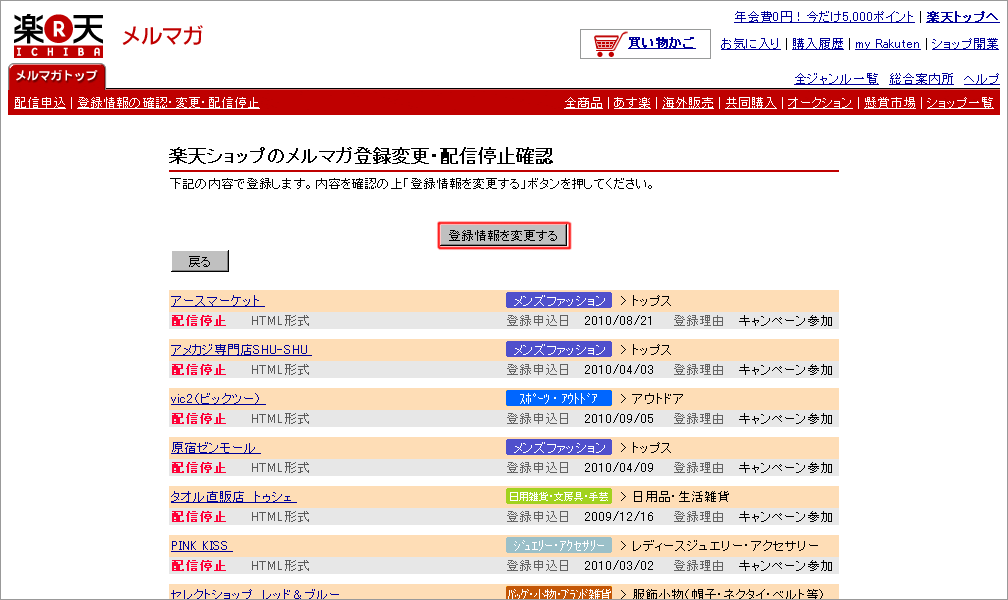1008x600 pixels.
Task: Click the アウトドア category text
Action: tap(657, 398)
